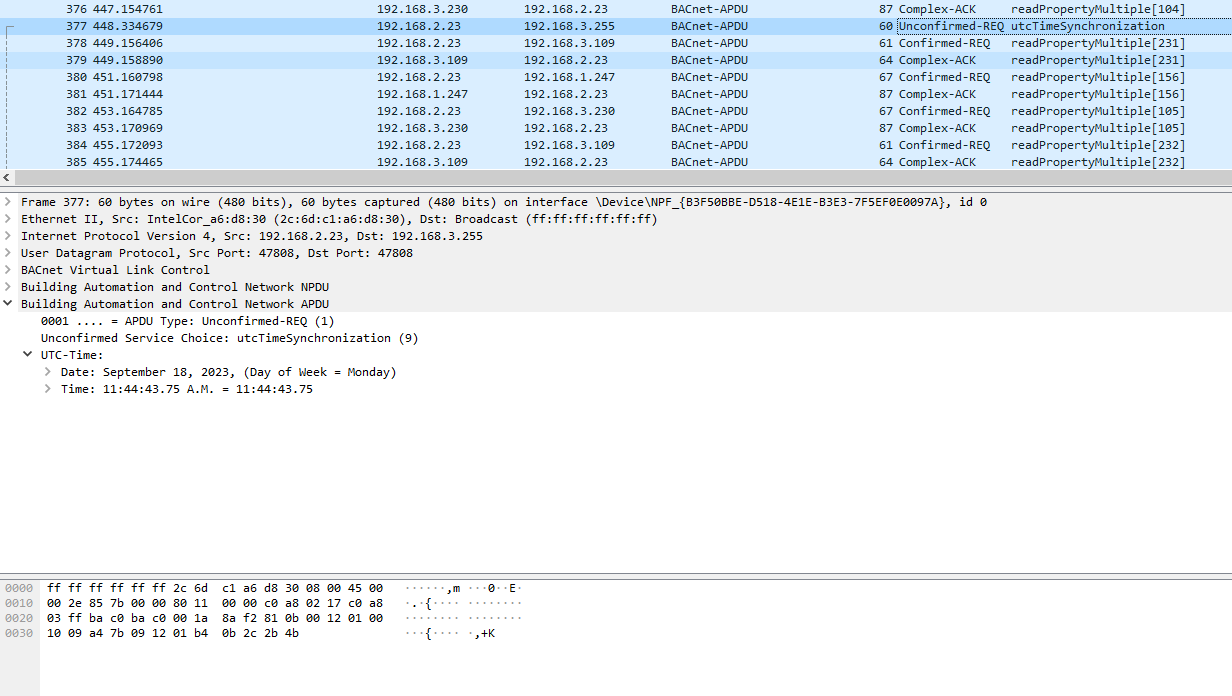
Task: Select Unconfirmed Service Choice utcTimeSynchronization line
Action: click(229, 338)
